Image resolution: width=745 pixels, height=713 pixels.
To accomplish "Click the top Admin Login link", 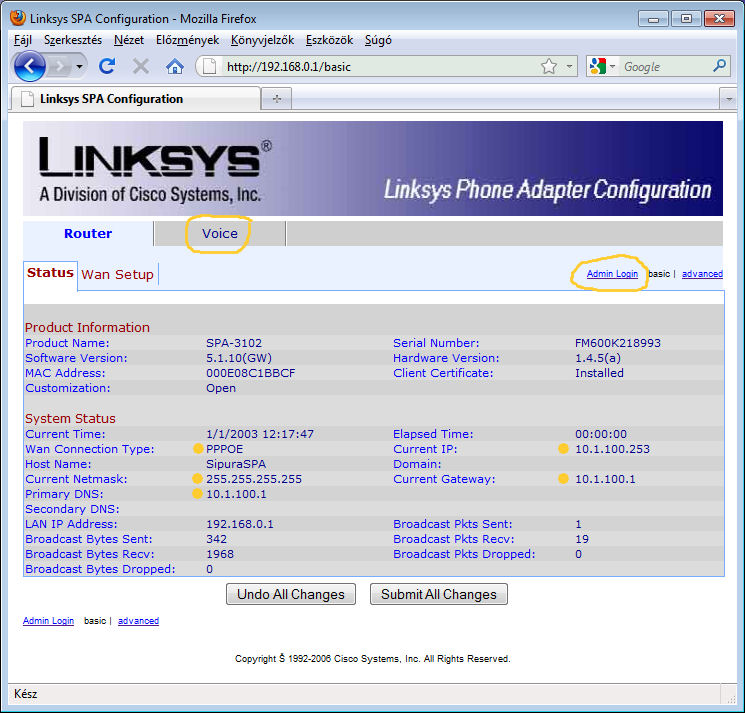I will click(612, 274).
